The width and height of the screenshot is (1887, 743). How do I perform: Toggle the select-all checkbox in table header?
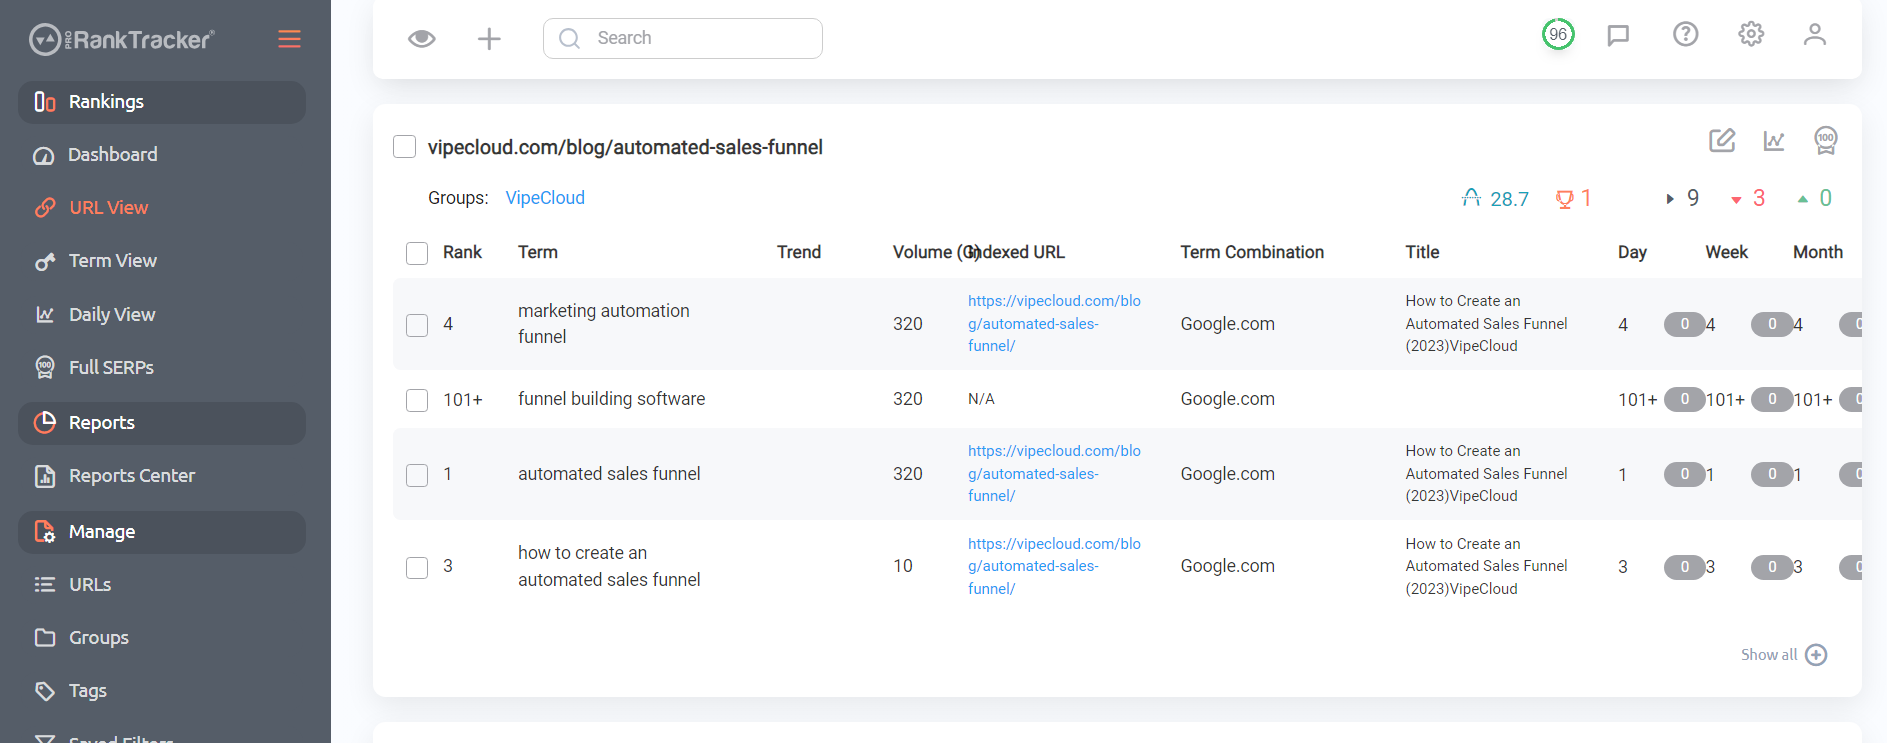[417, 253]
